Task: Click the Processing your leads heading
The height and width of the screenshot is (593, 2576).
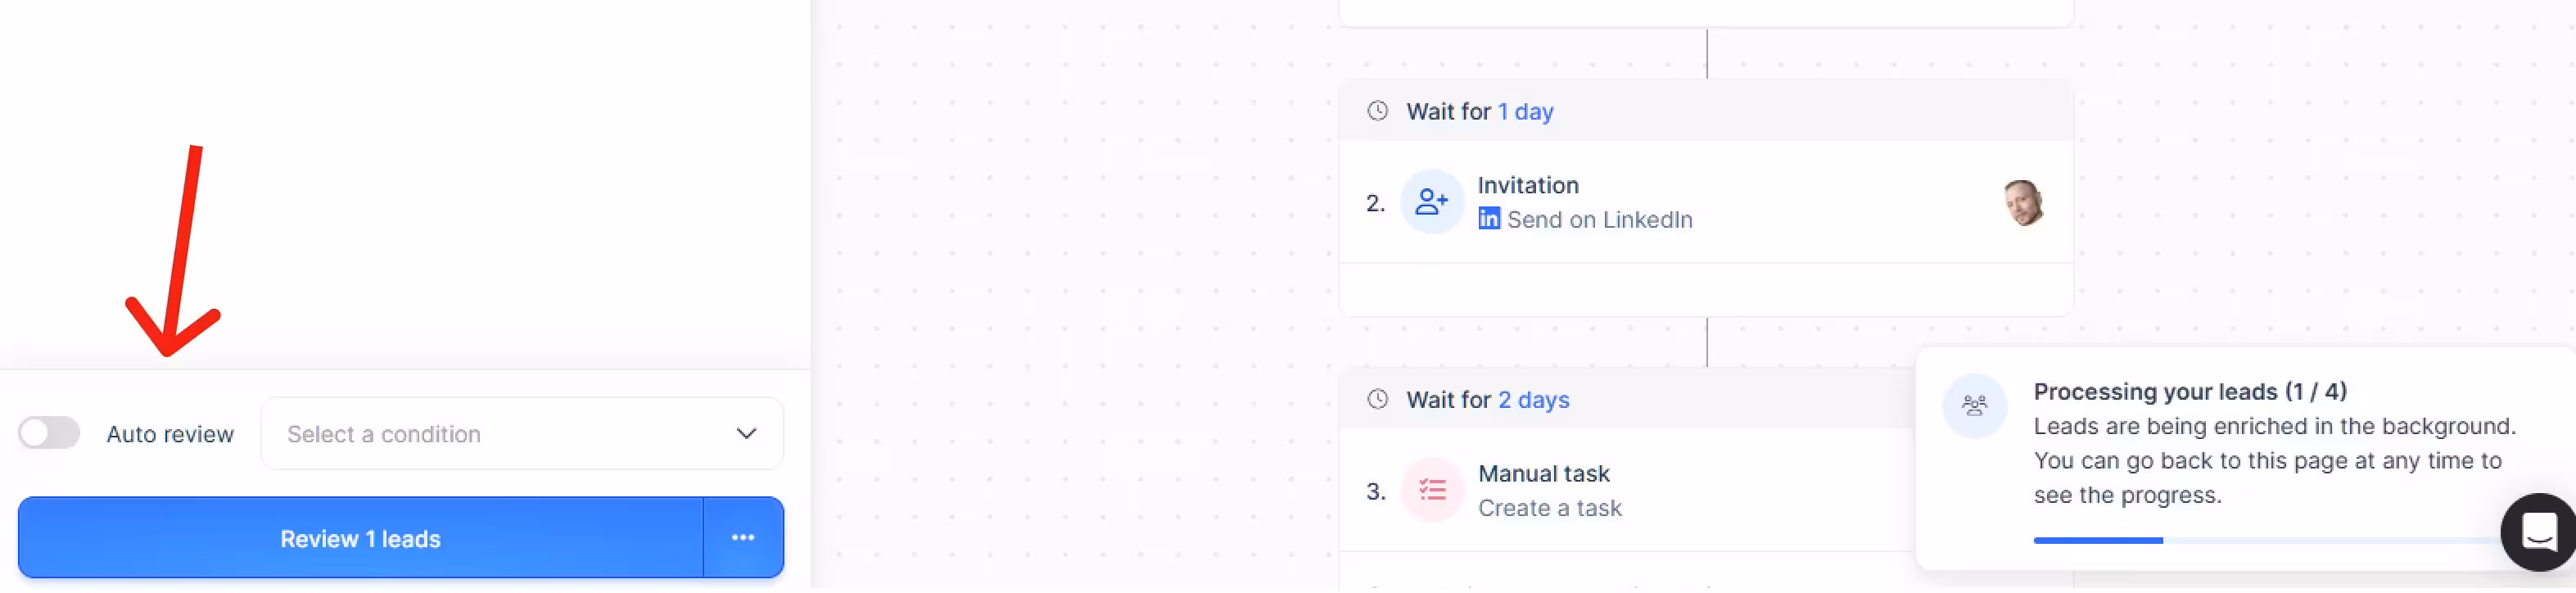Action: tap(2189, 391)
